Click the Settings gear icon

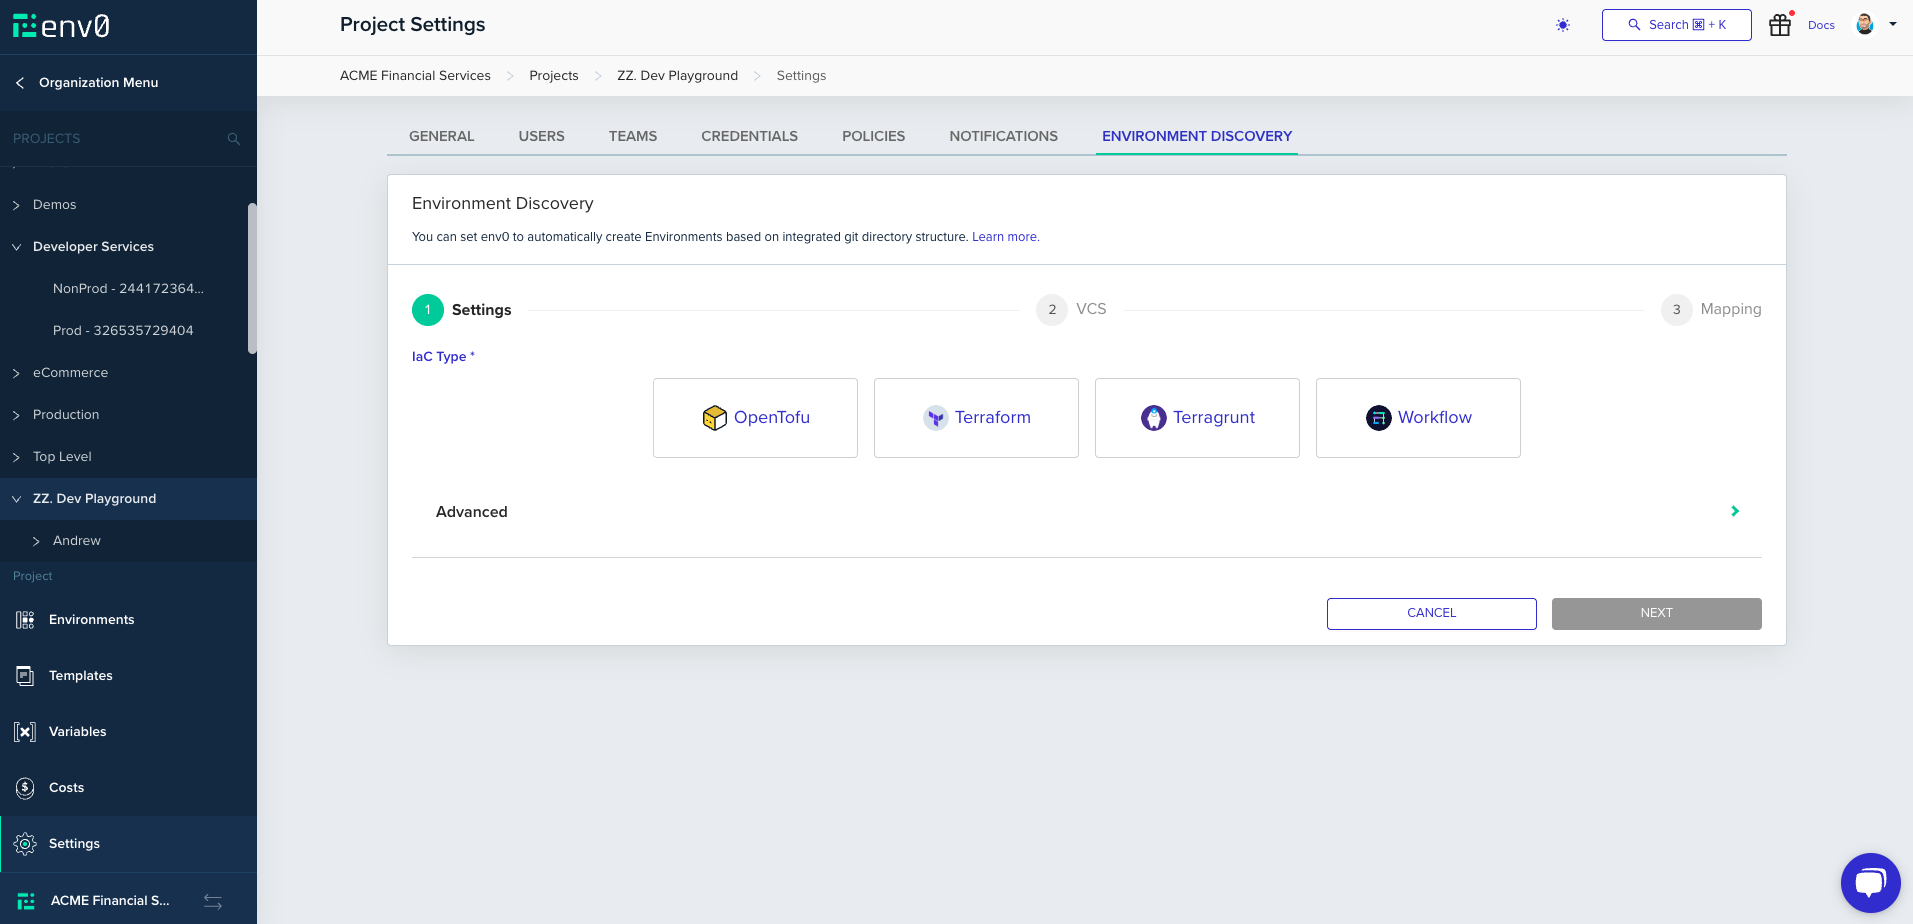point(25,844)
